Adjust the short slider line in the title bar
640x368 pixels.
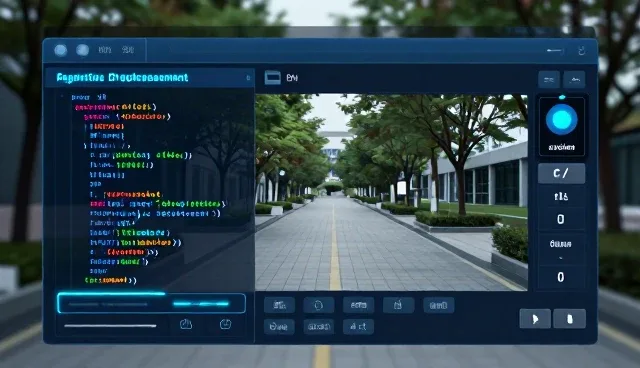555,51
